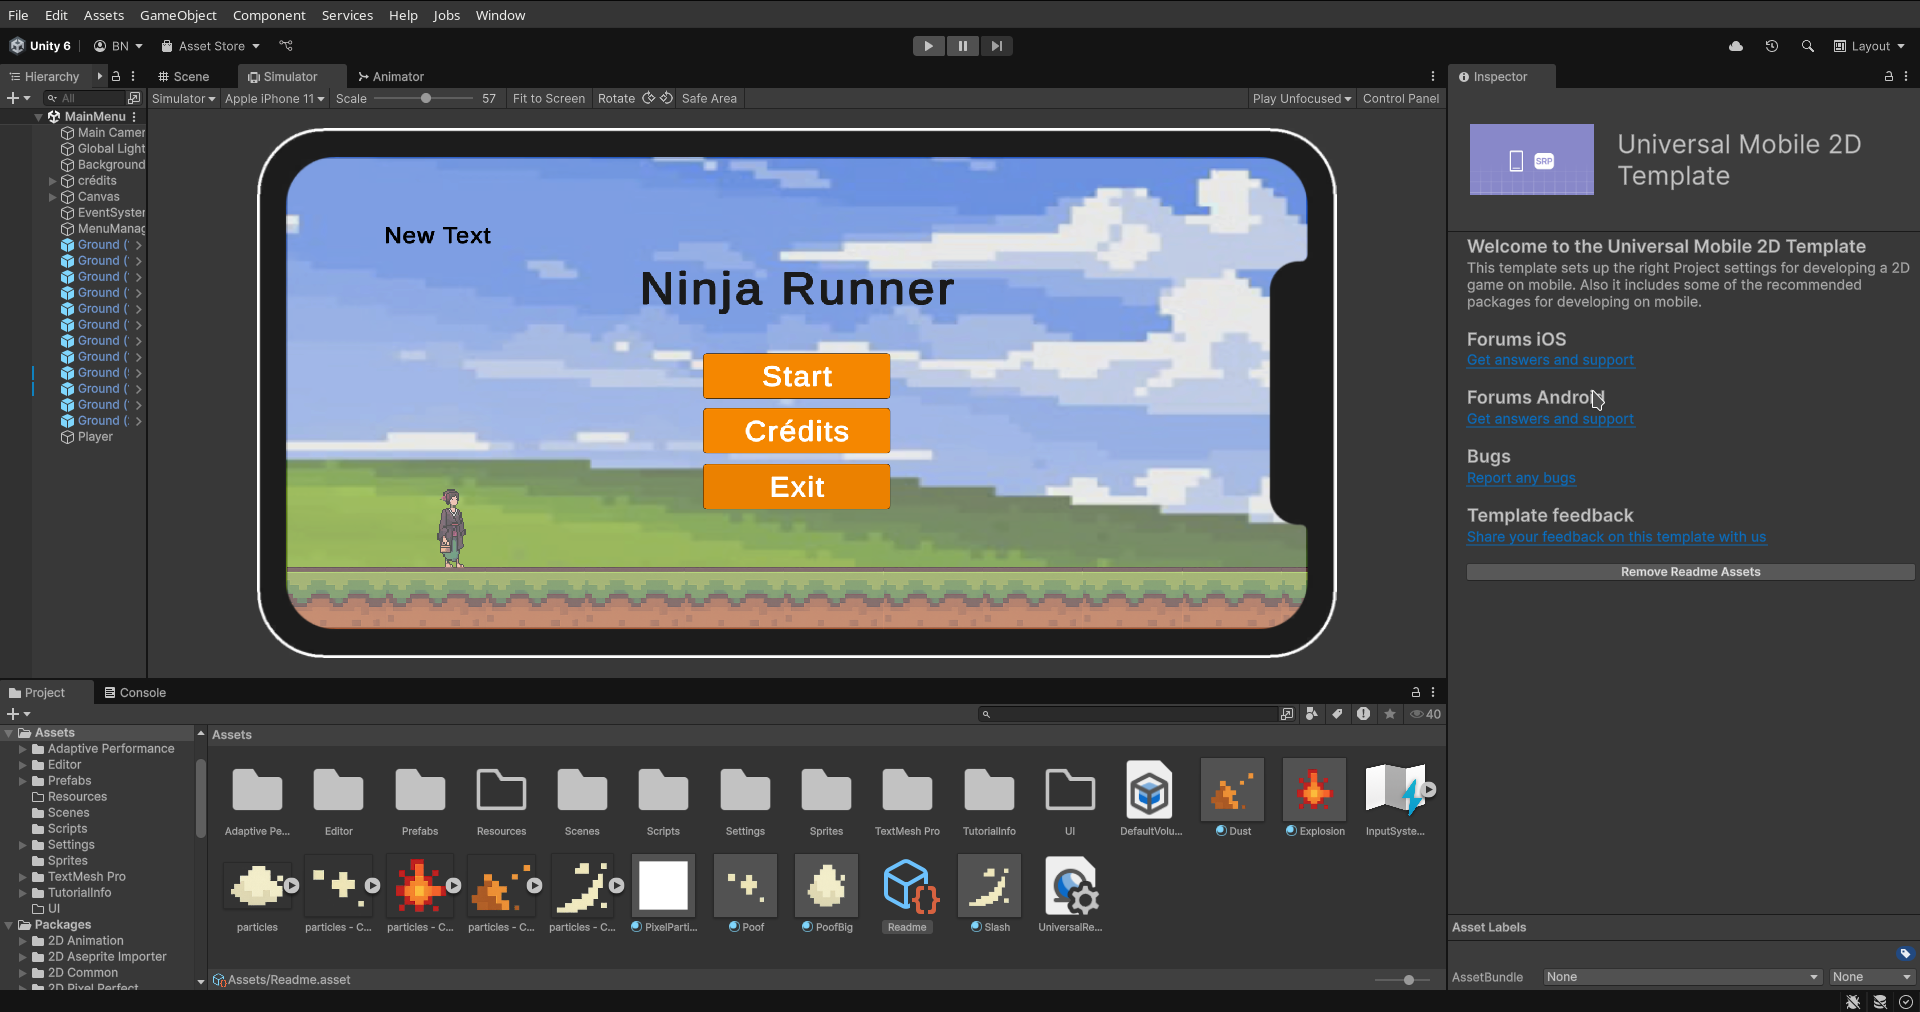Open the Explosion particle asset
This screenshot has height=1012, width=1920.
[1313, 792]
